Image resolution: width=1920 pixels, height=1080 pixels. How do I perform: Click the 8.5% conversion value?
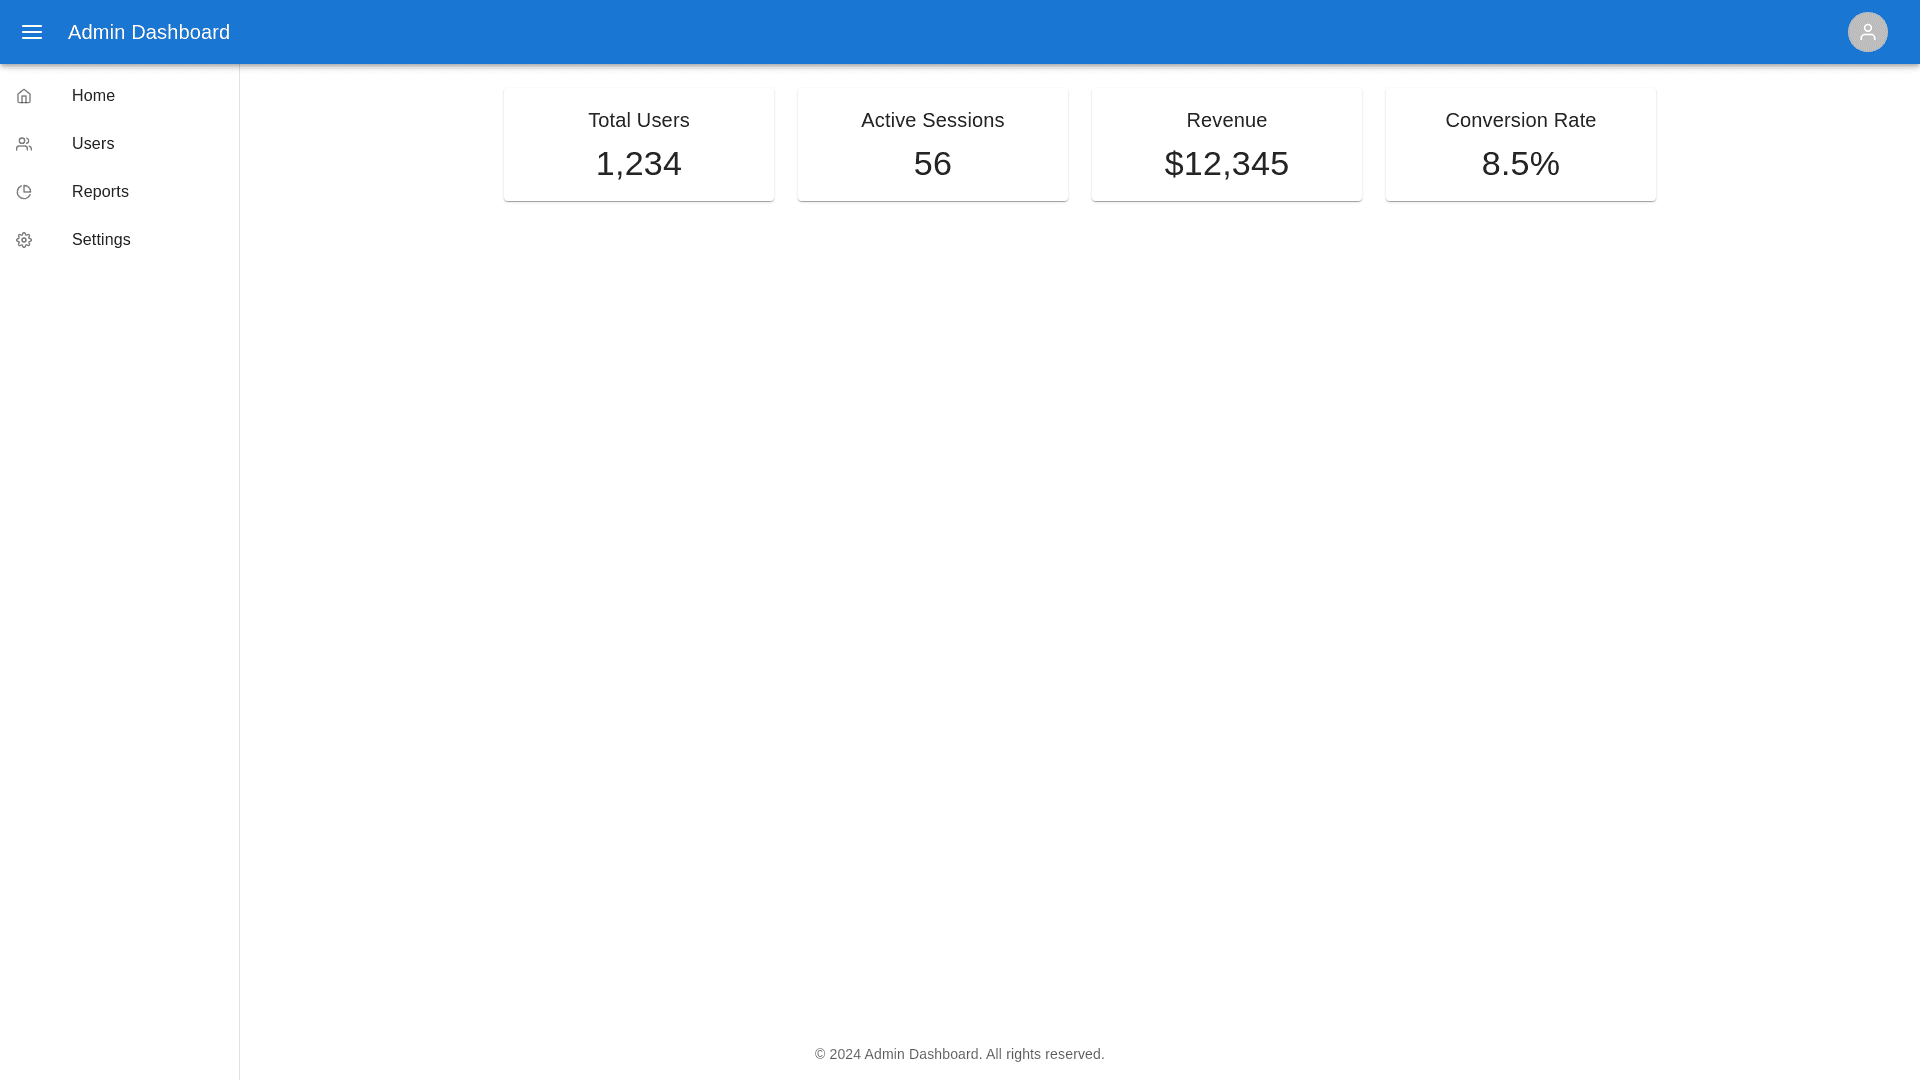click(1520, 164)
